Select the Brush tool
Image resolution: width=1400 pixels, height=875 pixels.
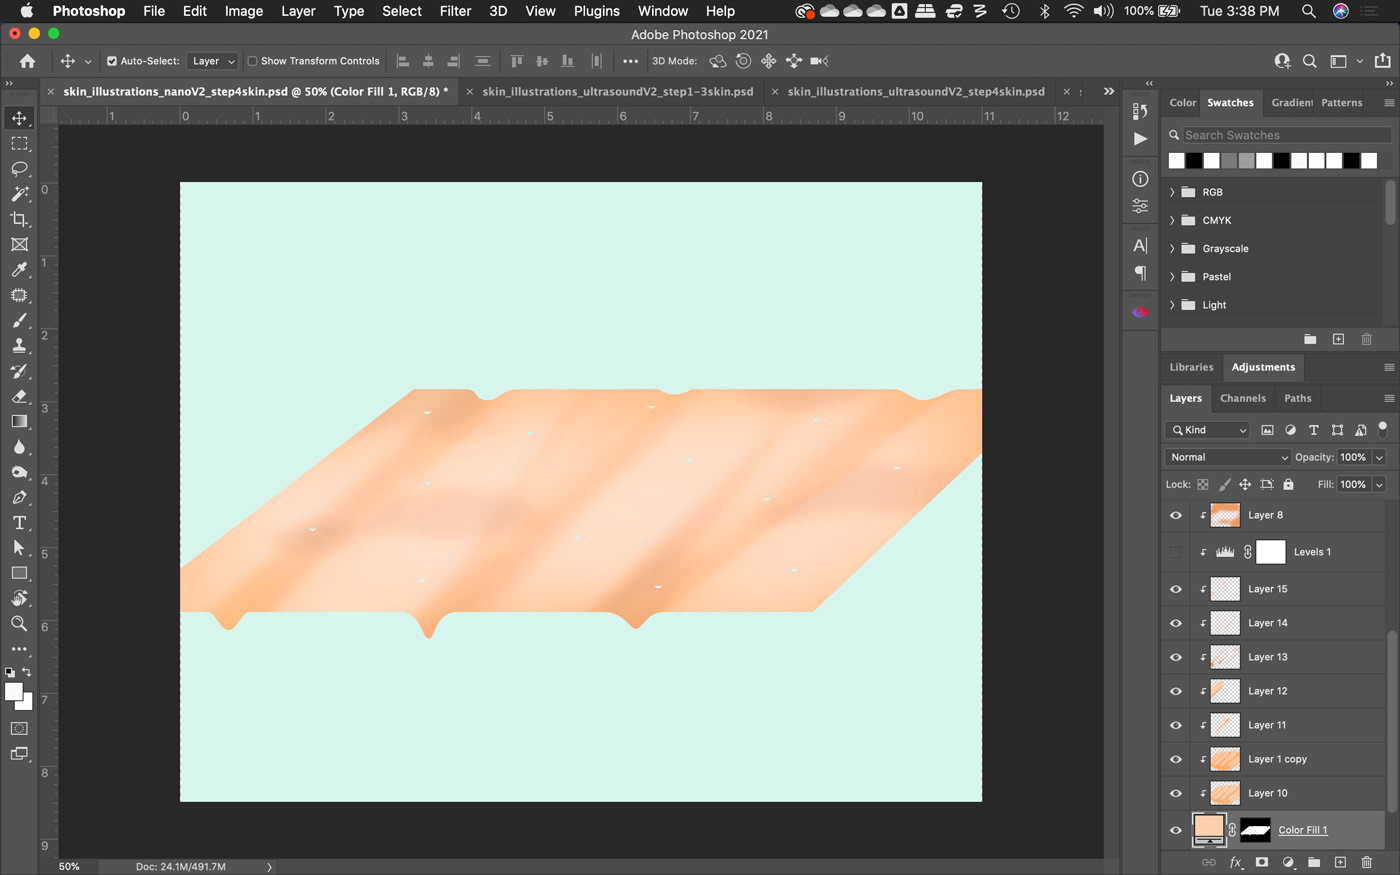(19, 320)
